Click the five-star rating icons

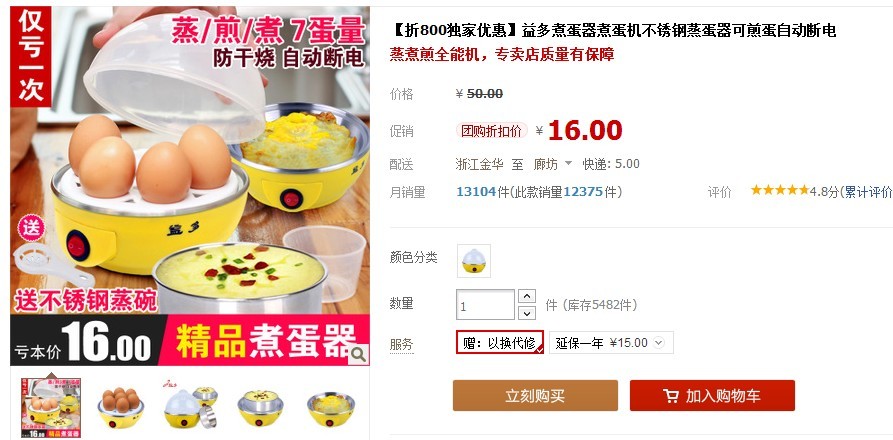pos(779,191)
